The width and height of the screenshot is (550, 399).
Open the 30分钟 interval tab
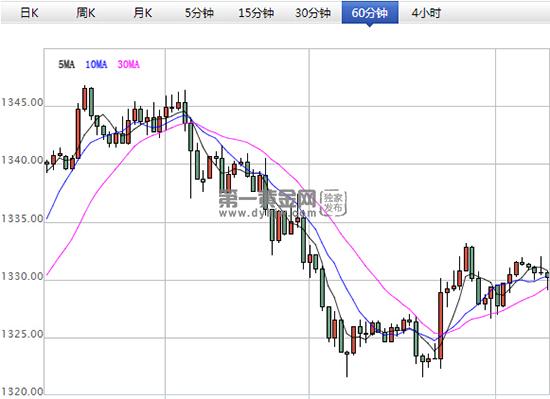coord(313,13)
